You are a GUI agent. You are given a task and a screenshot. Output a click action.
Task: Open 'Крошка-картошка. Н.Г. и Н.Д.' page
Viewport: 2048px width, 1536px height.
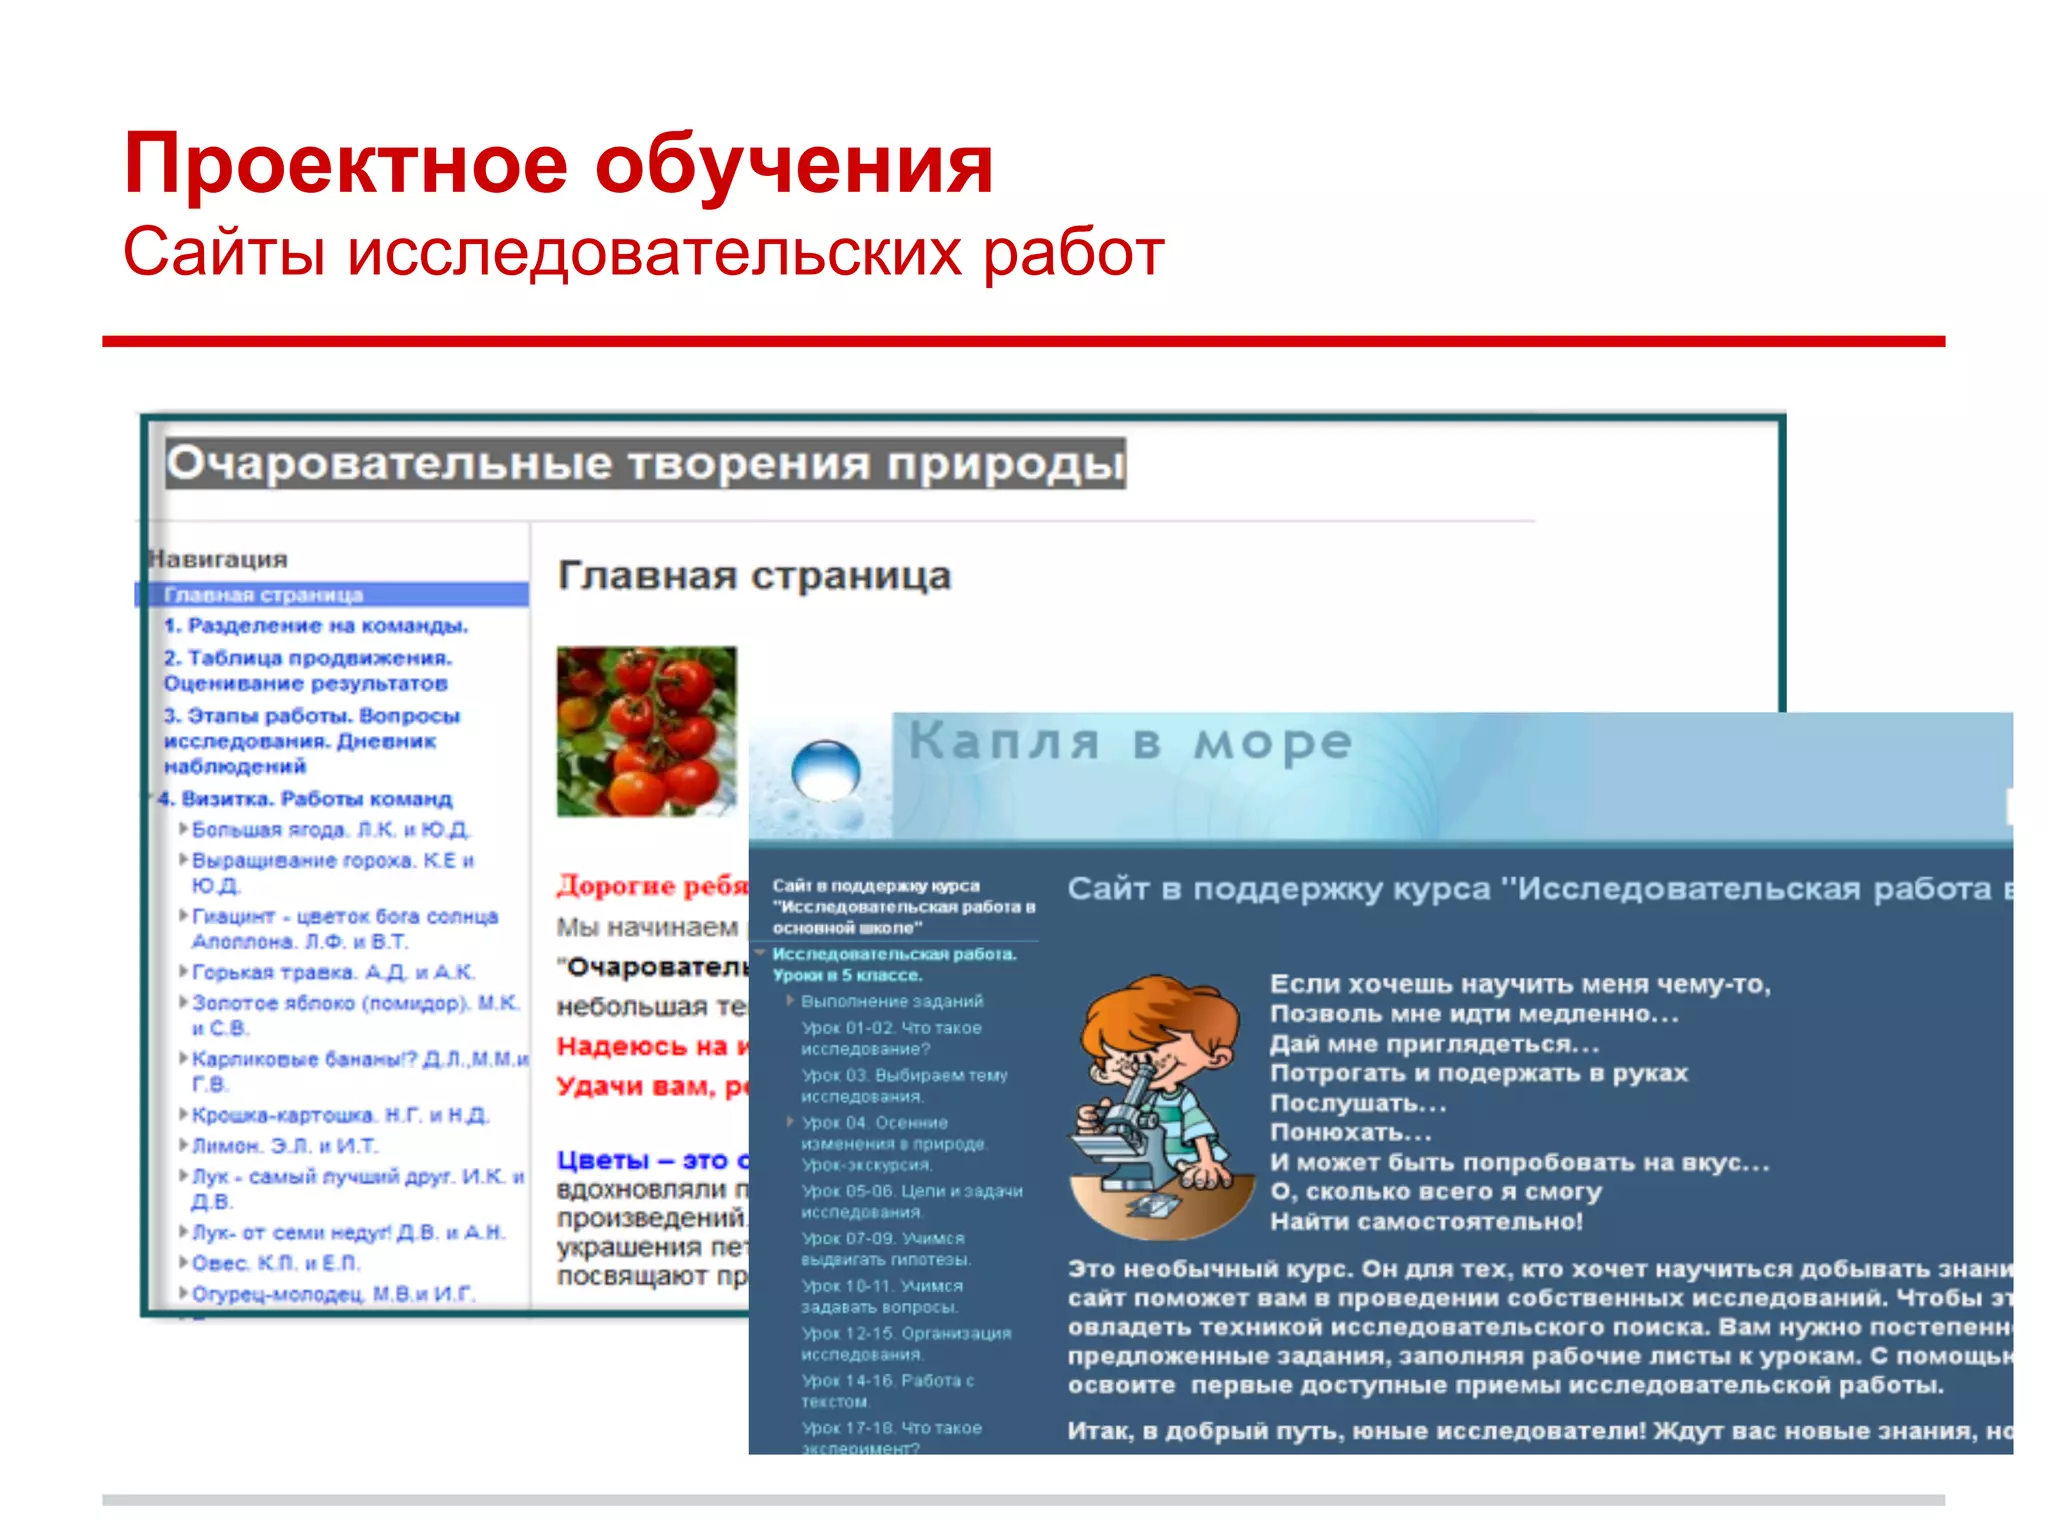pos(340,1115)
